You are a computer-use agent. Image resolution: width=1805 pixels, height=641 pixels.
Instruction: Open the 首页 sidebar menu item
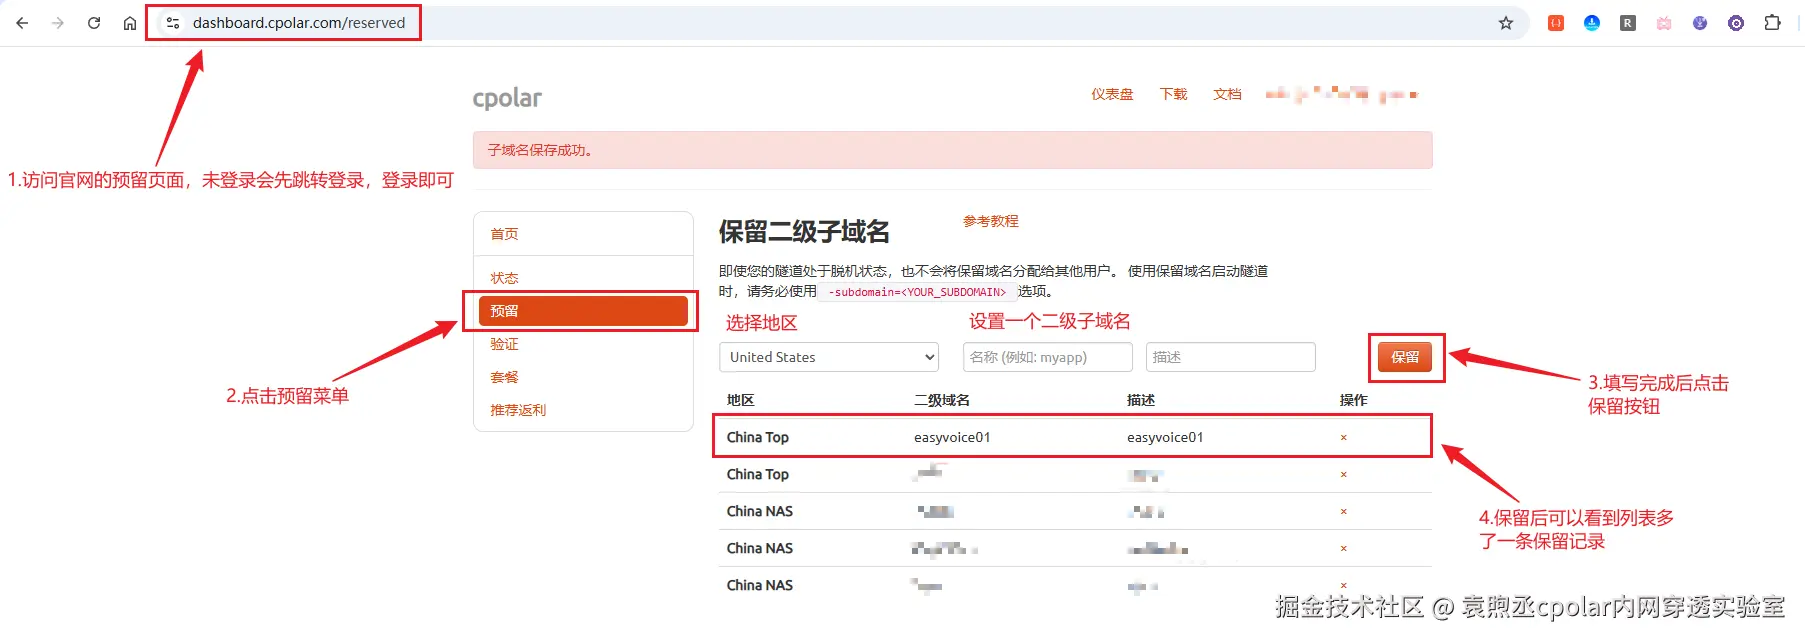[504, 234]
